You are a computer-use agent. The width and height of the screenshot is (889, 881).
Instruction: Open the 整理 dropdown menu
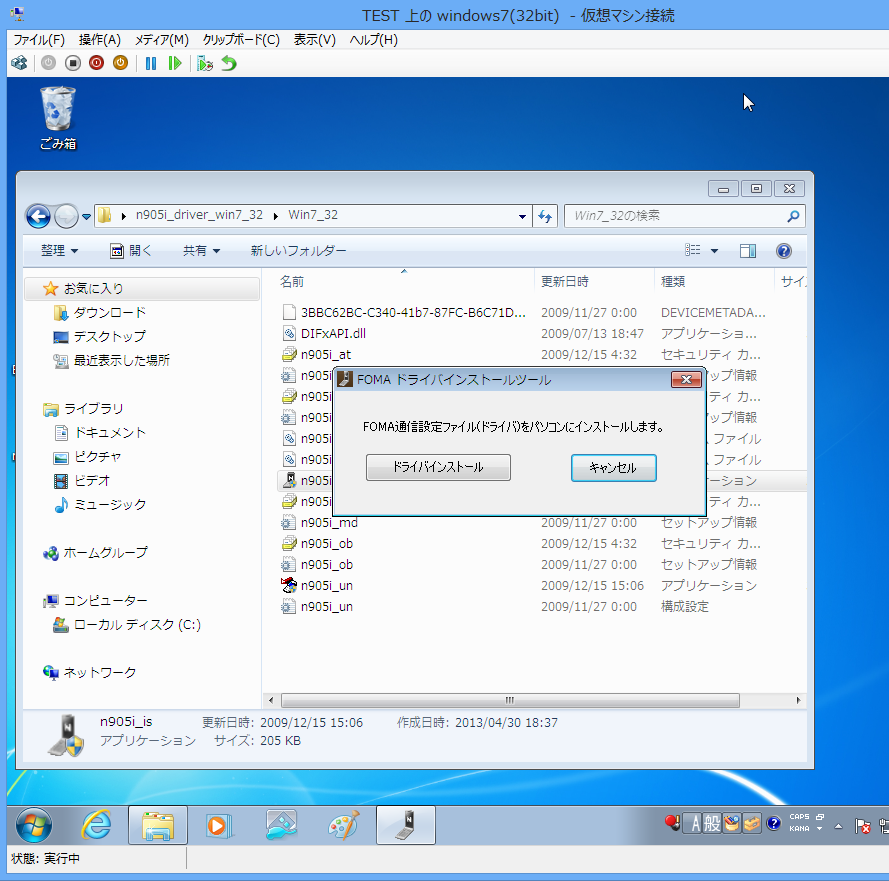coord(59,251)
